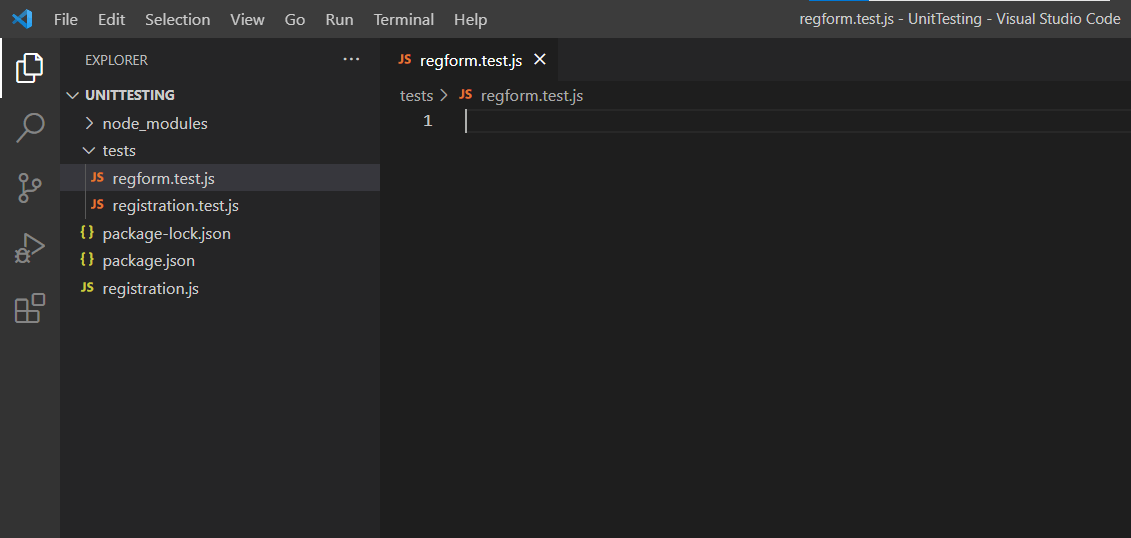Screen dimensions: 1131x538
Task: Open the Help menu
Action: 470,19
